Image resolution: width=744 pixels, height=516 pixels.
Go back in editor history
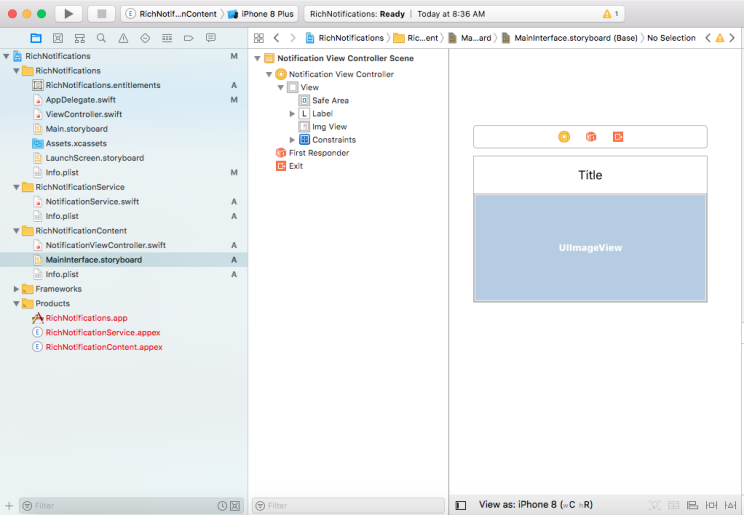coord(276,38)
